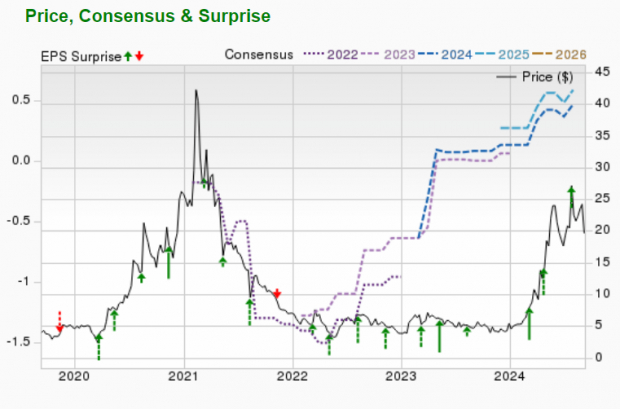Click the 2023 label on the x-axis
This screenshot has width=620, height=409.
tap(401, 377)
